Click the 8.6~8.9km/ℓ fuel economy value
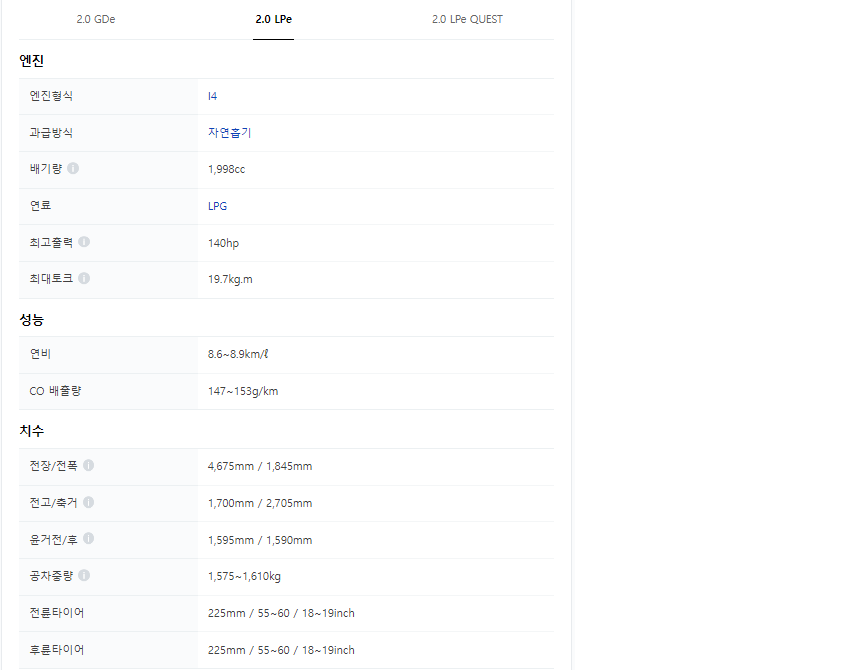The height and width of the screenshot is (670, 864). click(x=238, y=354)
